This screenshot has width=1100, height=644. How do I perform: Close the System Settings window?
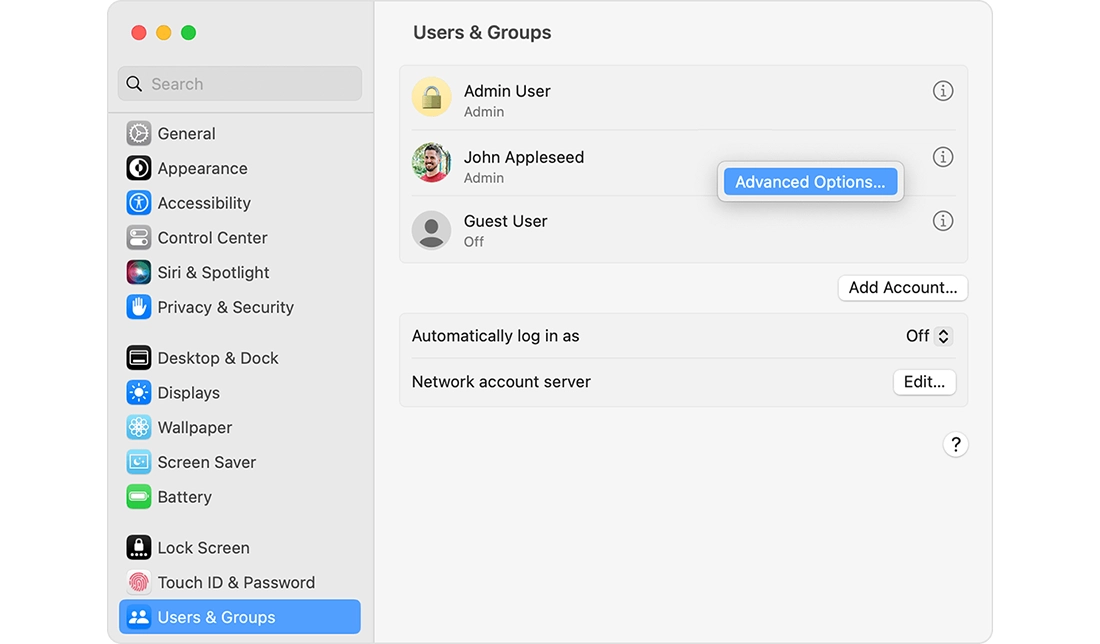coord(139,33)
